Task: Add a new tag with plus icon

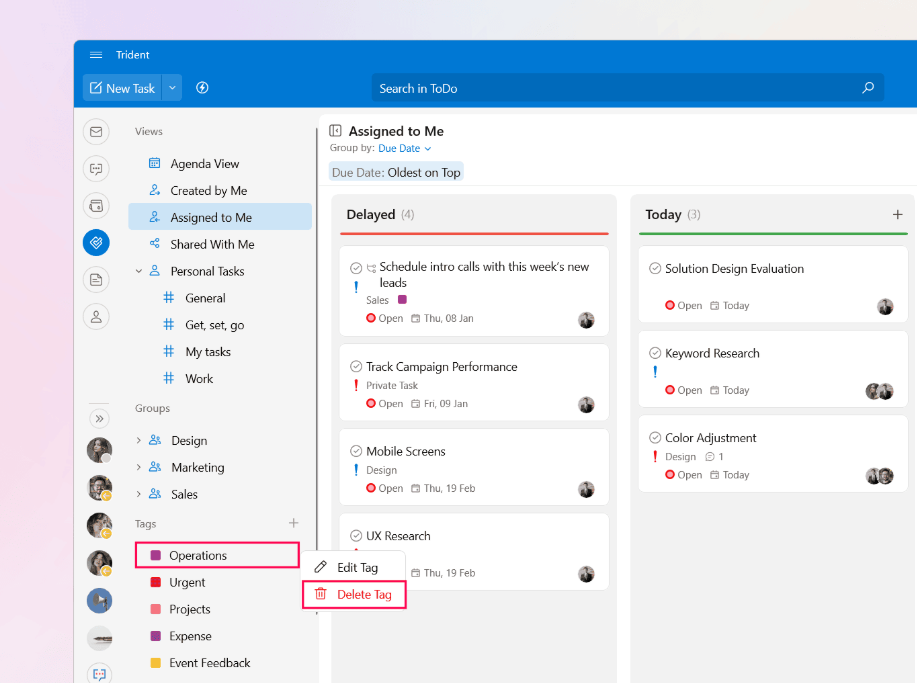Action: (x=294, y=523)
